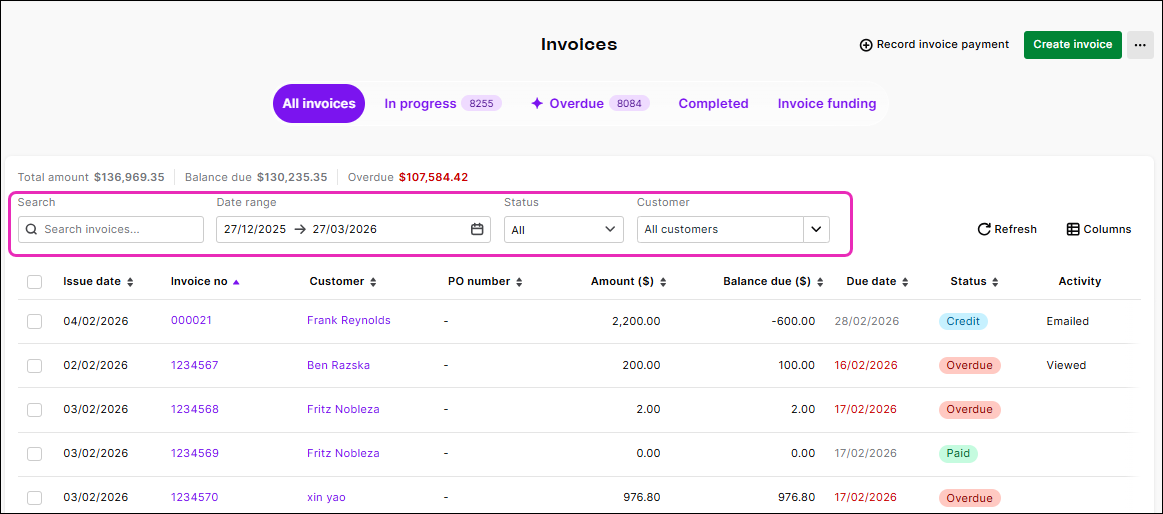Sort by the Amount ($) column arrows
The width and height of the screenshot is (1163, 514).
663,282
